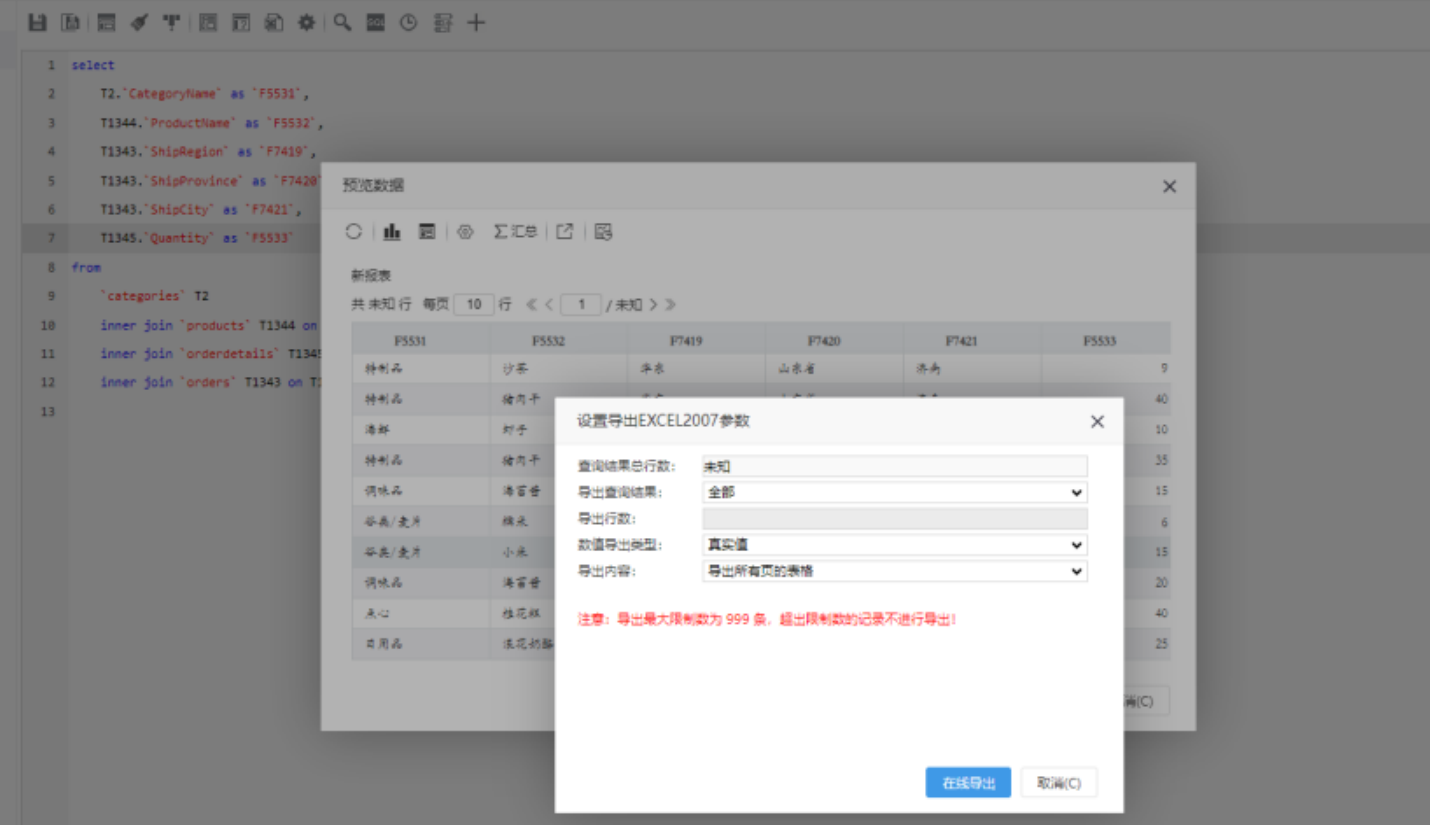Open the 数值导出类型 dropdown showing 真实值
Screen dimensions: 1430x825
pos(894,545)
